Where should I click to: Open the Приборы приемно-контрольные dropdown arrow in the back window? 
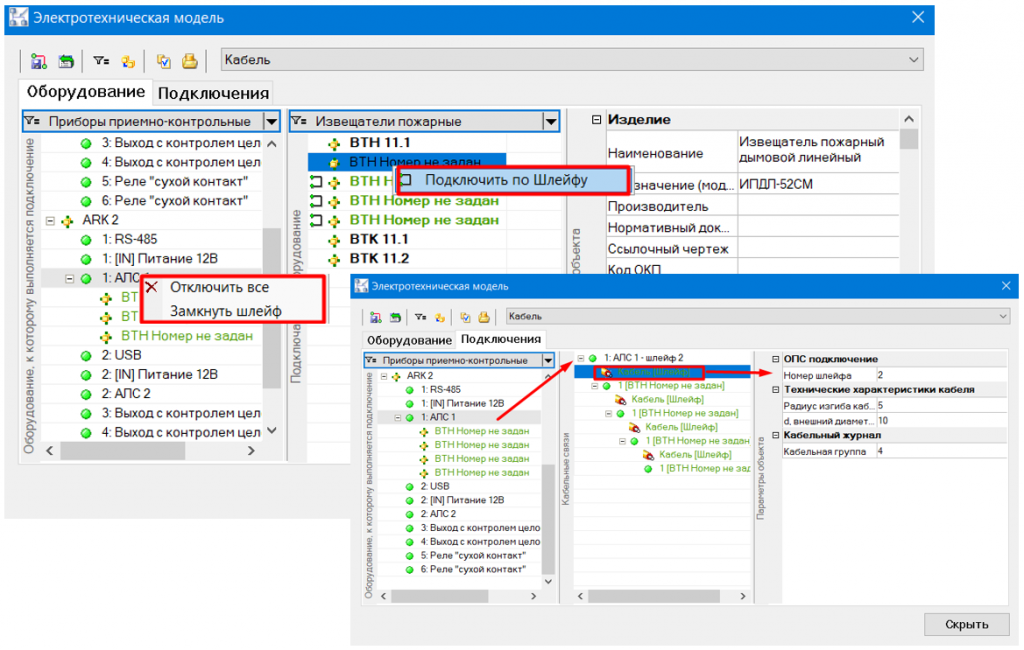click(x=271, y=121)
